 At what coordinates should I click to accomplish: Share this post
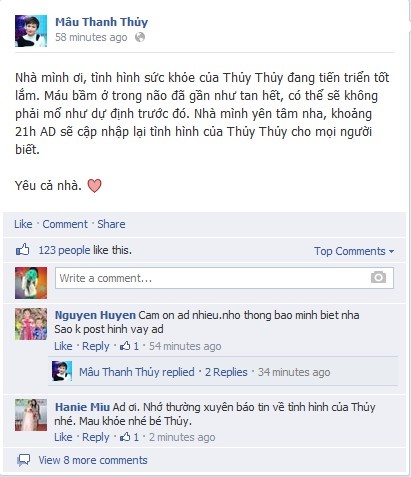(111, 224)
